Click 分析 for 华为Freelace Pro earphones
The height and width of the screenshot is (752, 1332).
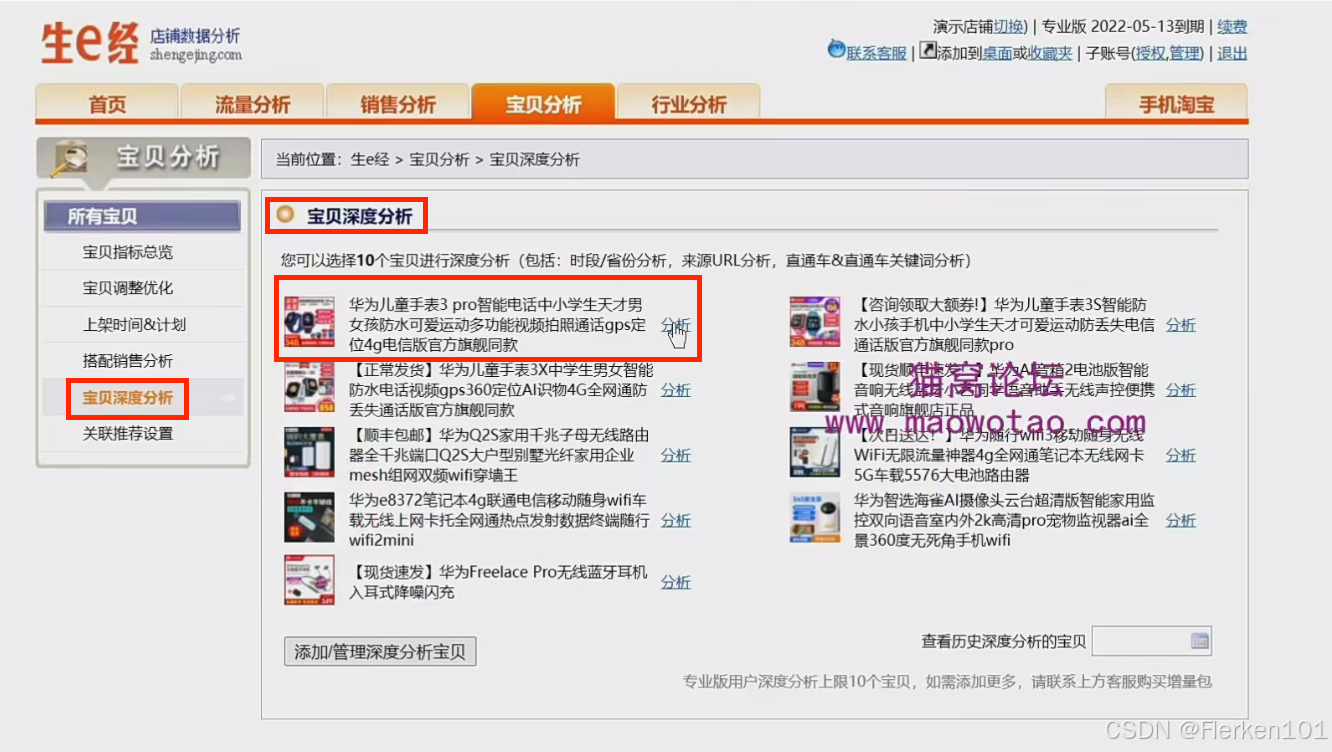(x=676, y=582)
